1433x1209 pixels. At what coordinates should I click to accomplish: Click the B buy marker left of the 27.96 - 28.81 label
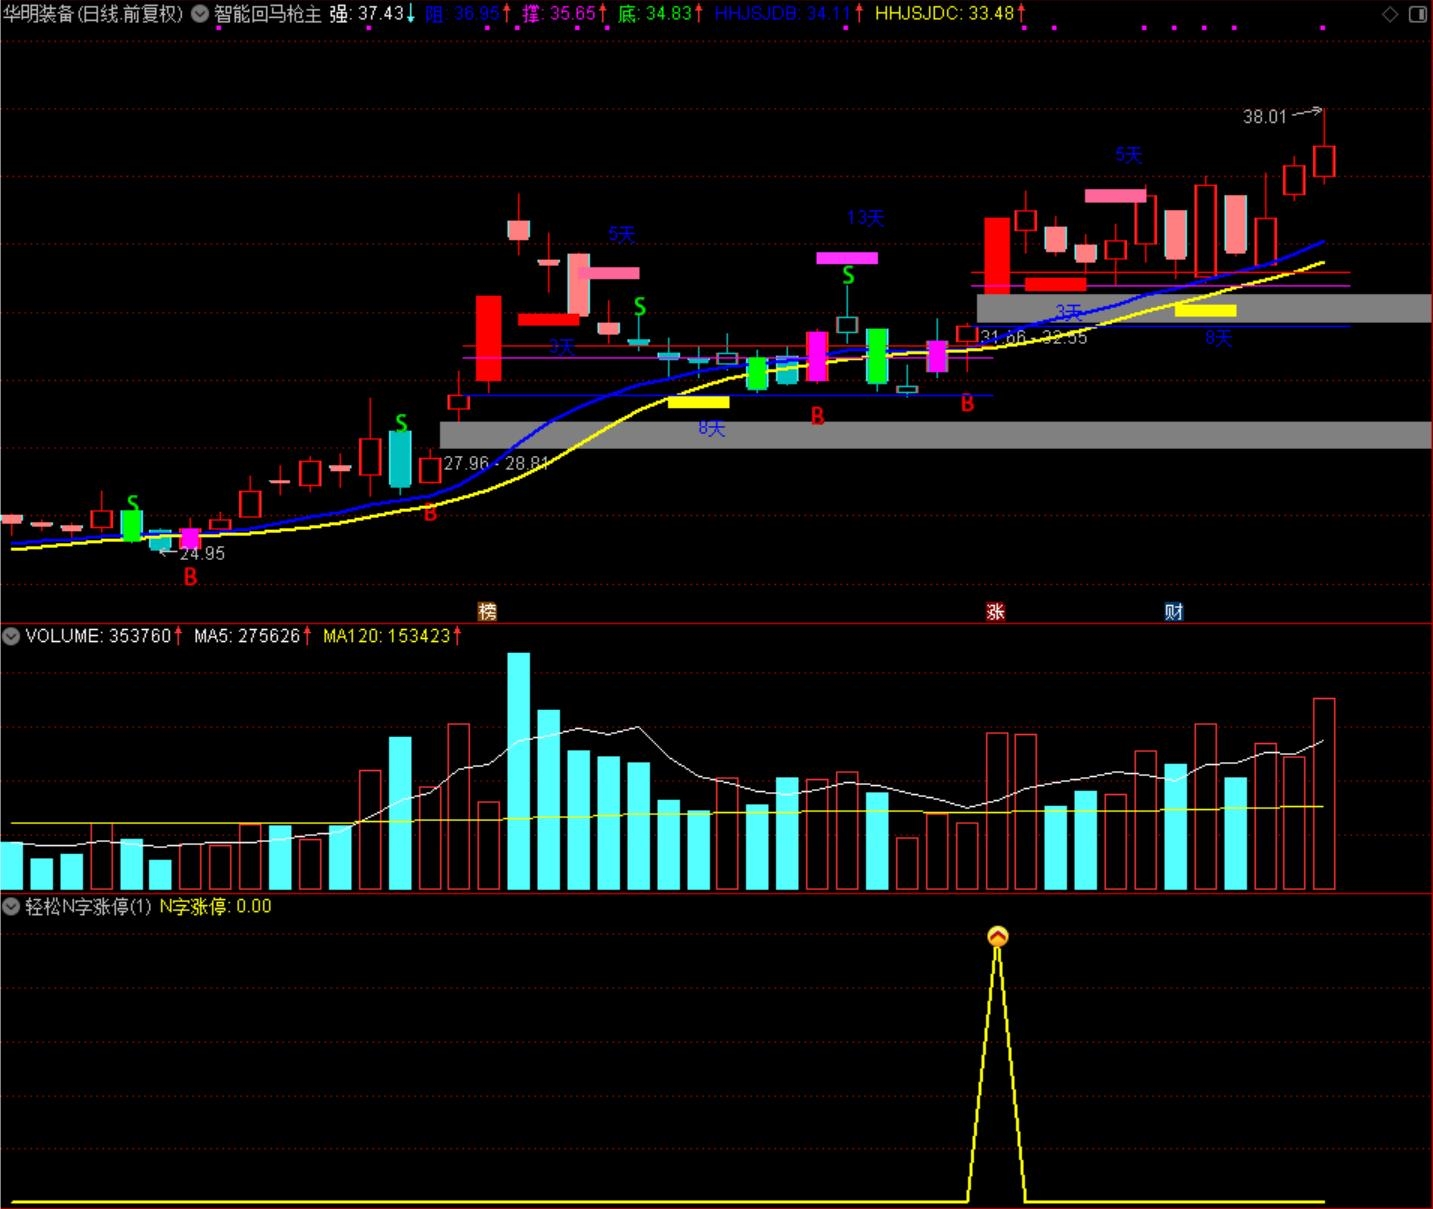point(430,514)
